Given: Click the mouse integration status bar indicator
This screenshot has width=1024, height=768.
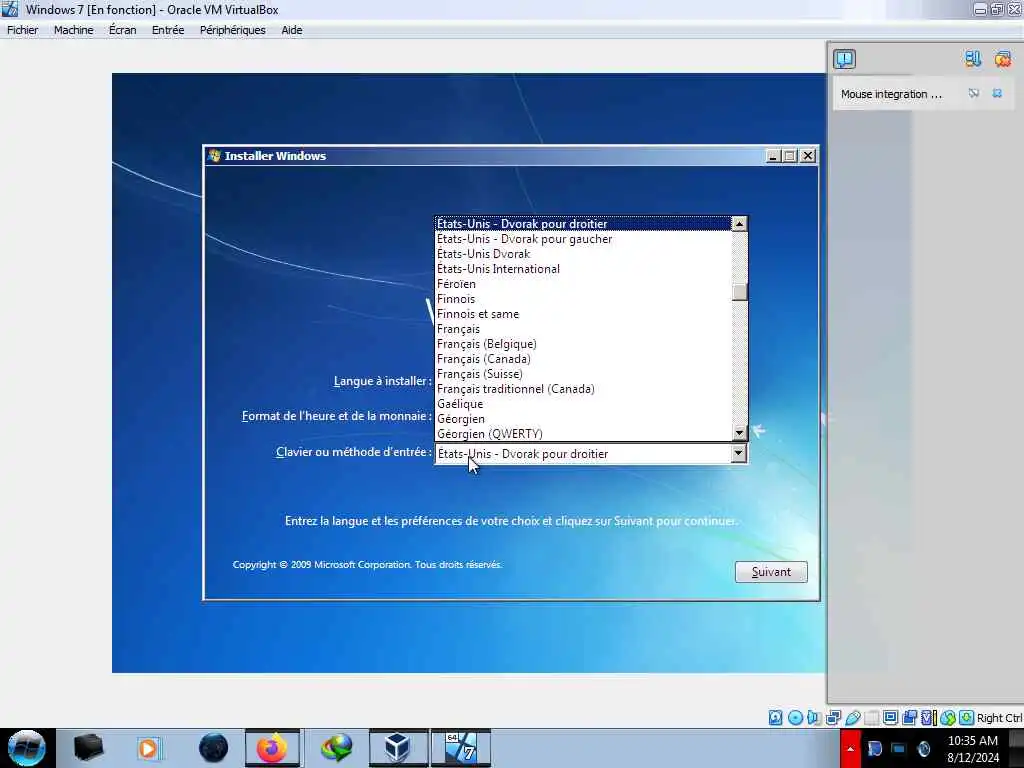Looking at the screenshot, I should pyautogui.click(x=948, y=718).
